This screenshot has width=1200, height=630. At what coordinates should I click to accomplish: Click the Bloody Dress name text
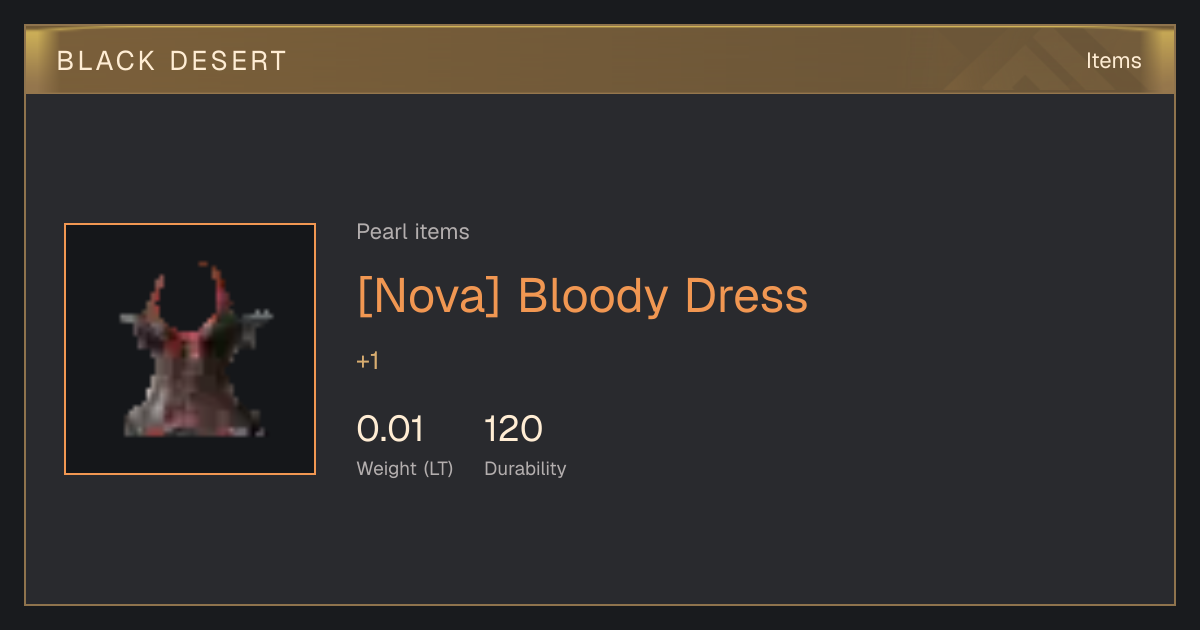pyautogui.click(x=663, y=296)
